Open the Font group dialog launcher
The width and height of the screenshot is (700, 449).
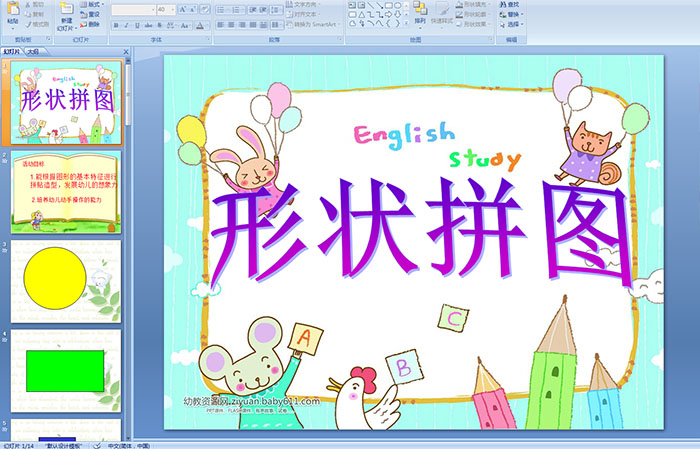coord(208,39)
